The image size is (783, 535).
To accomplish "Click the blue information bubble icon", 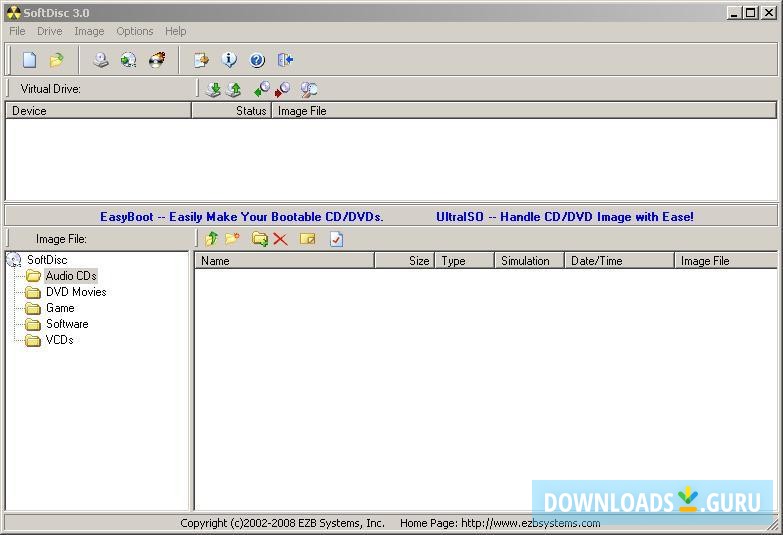I will point(229,60).
